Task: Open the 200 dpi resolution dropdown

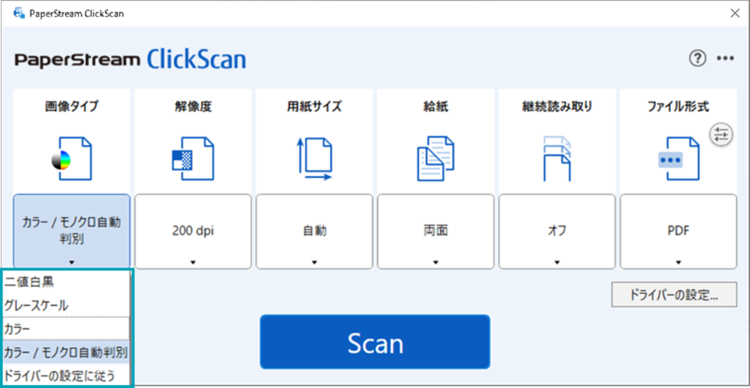Action: (193, 231)
